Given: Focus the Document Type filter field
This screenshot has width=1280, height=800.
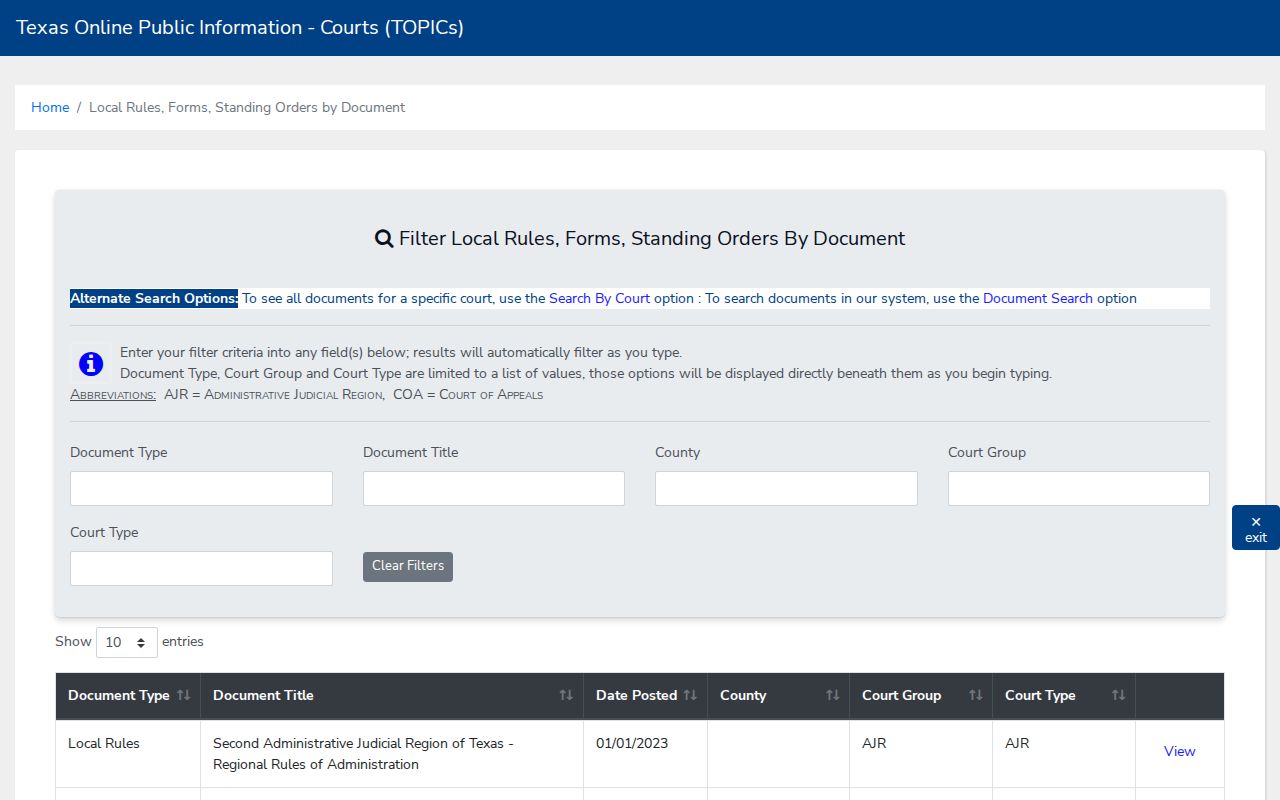Looking at the screenshot, I should tap(201, 488).
